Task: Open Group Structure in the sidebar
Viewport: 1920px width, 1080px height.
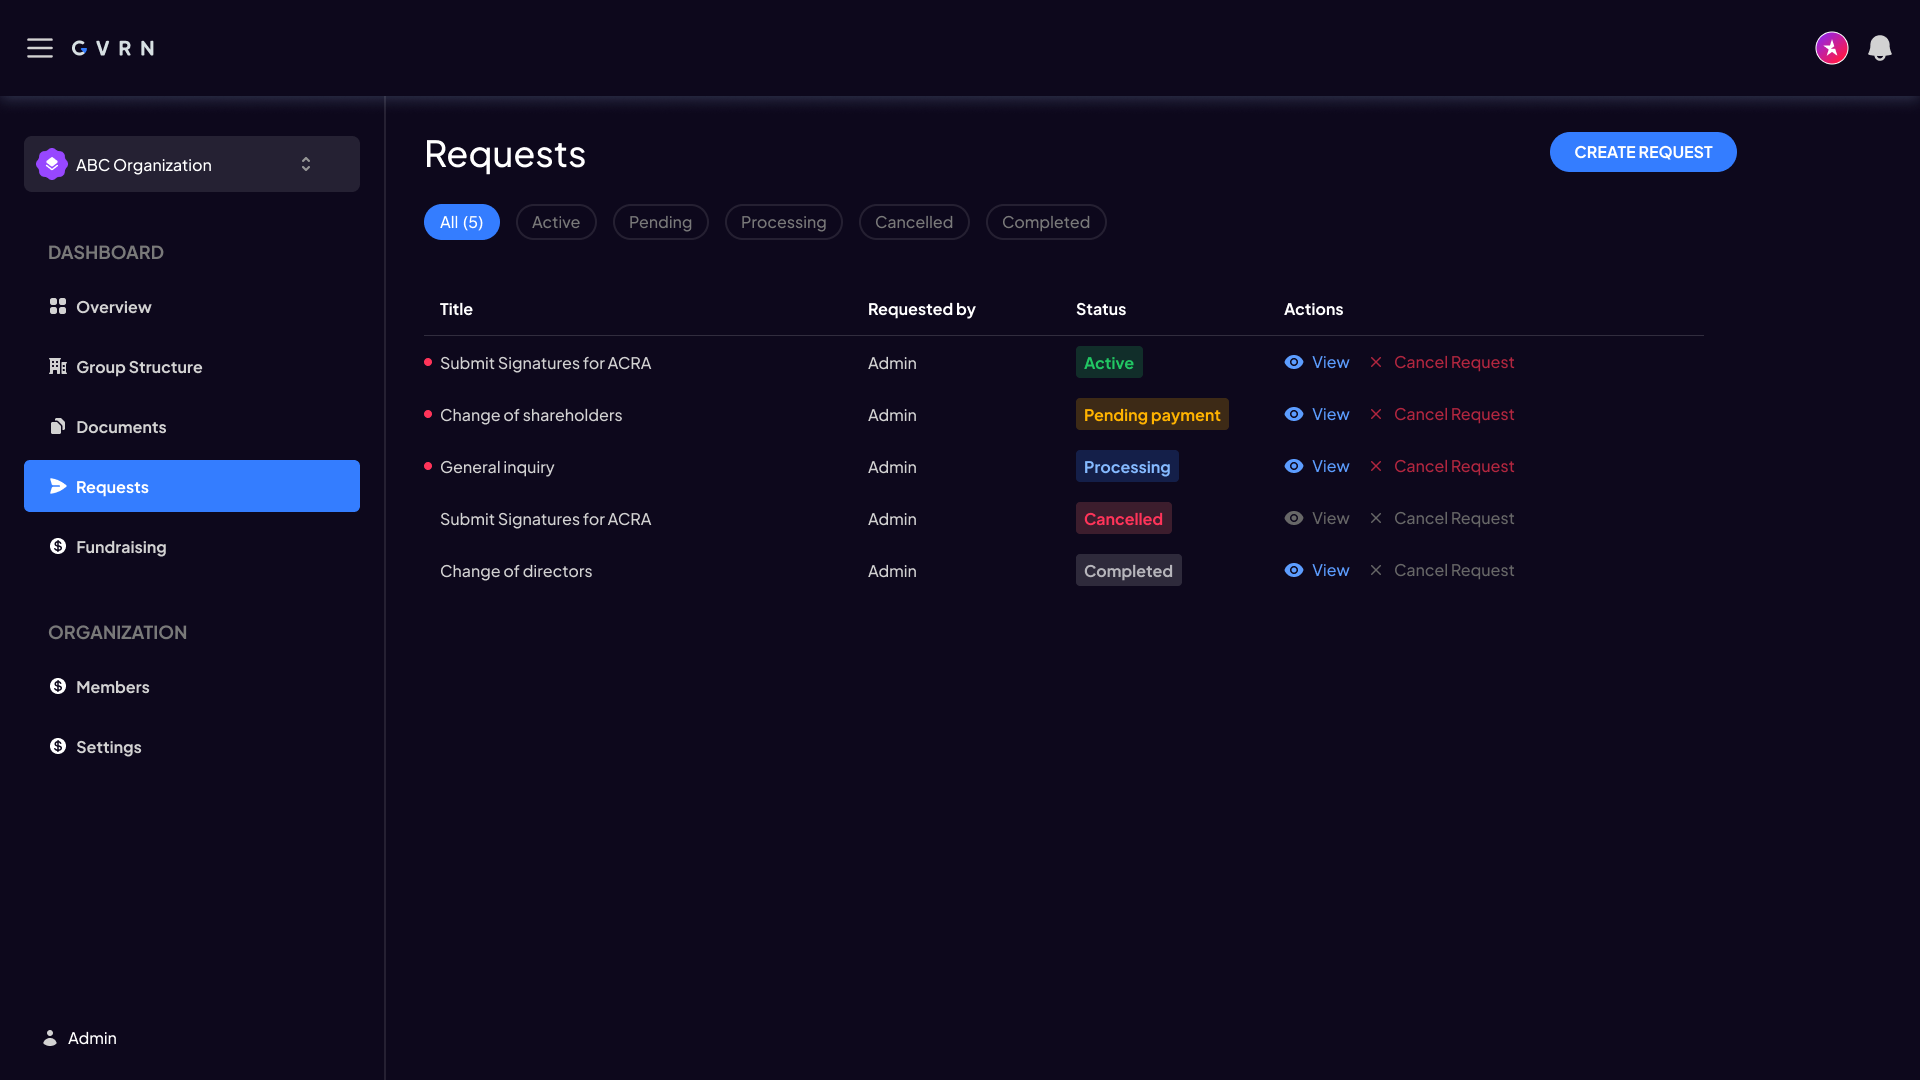Action: coord(192,366)
